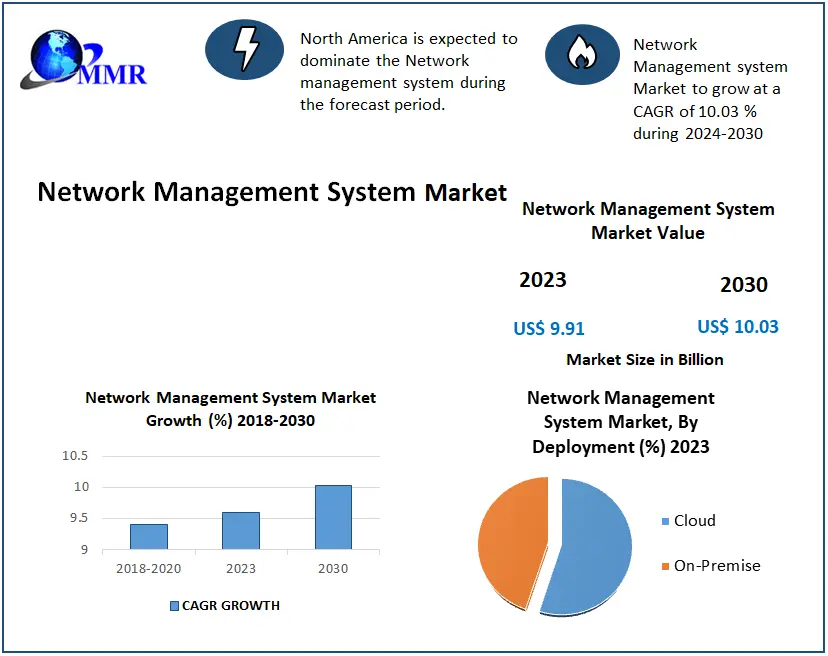Viewport: 828px width, 656px height.
Task: Click the orange On-Premise legend square
Action: (665, 567)
